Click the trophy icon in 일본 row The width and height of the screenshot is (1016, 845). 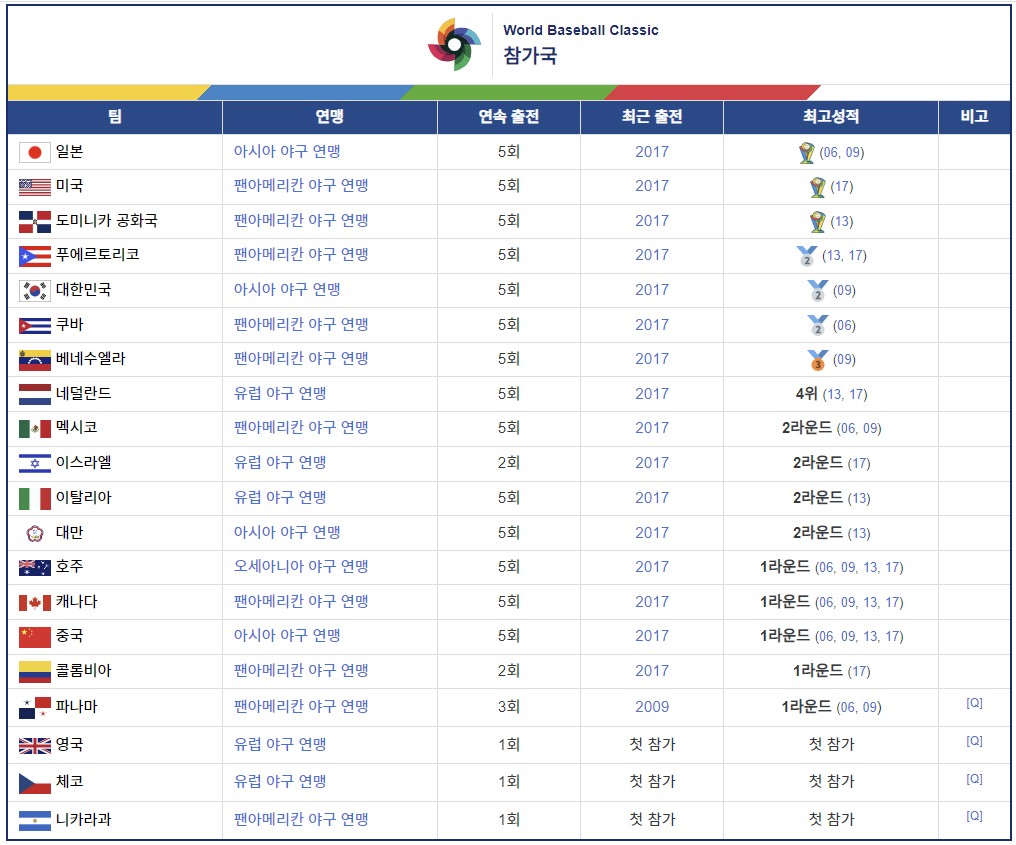point(807,152)
